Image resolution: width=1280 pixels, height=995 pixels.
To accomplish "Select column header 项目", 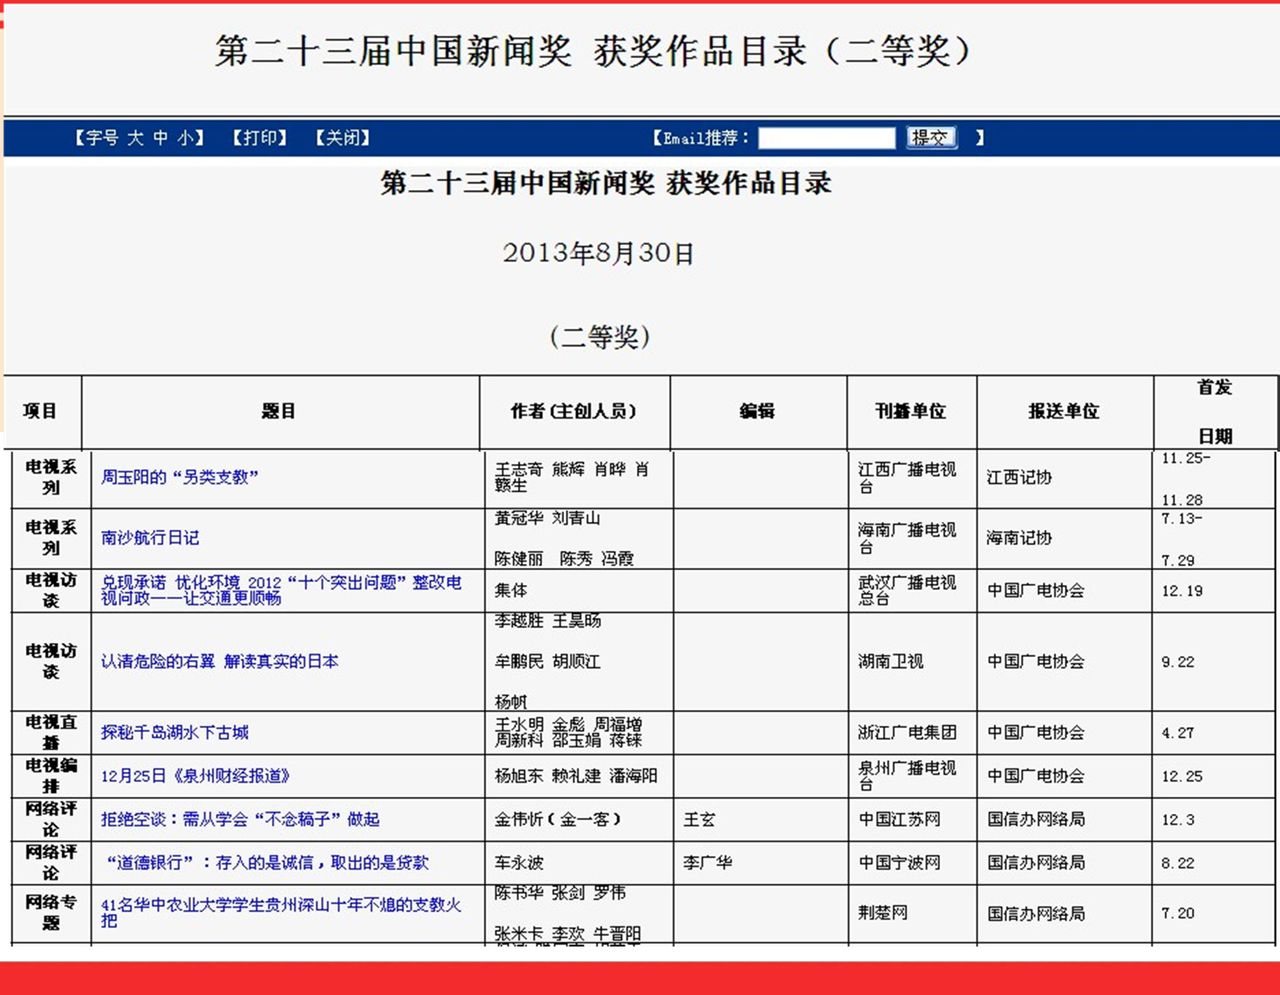I will point(40,411).
